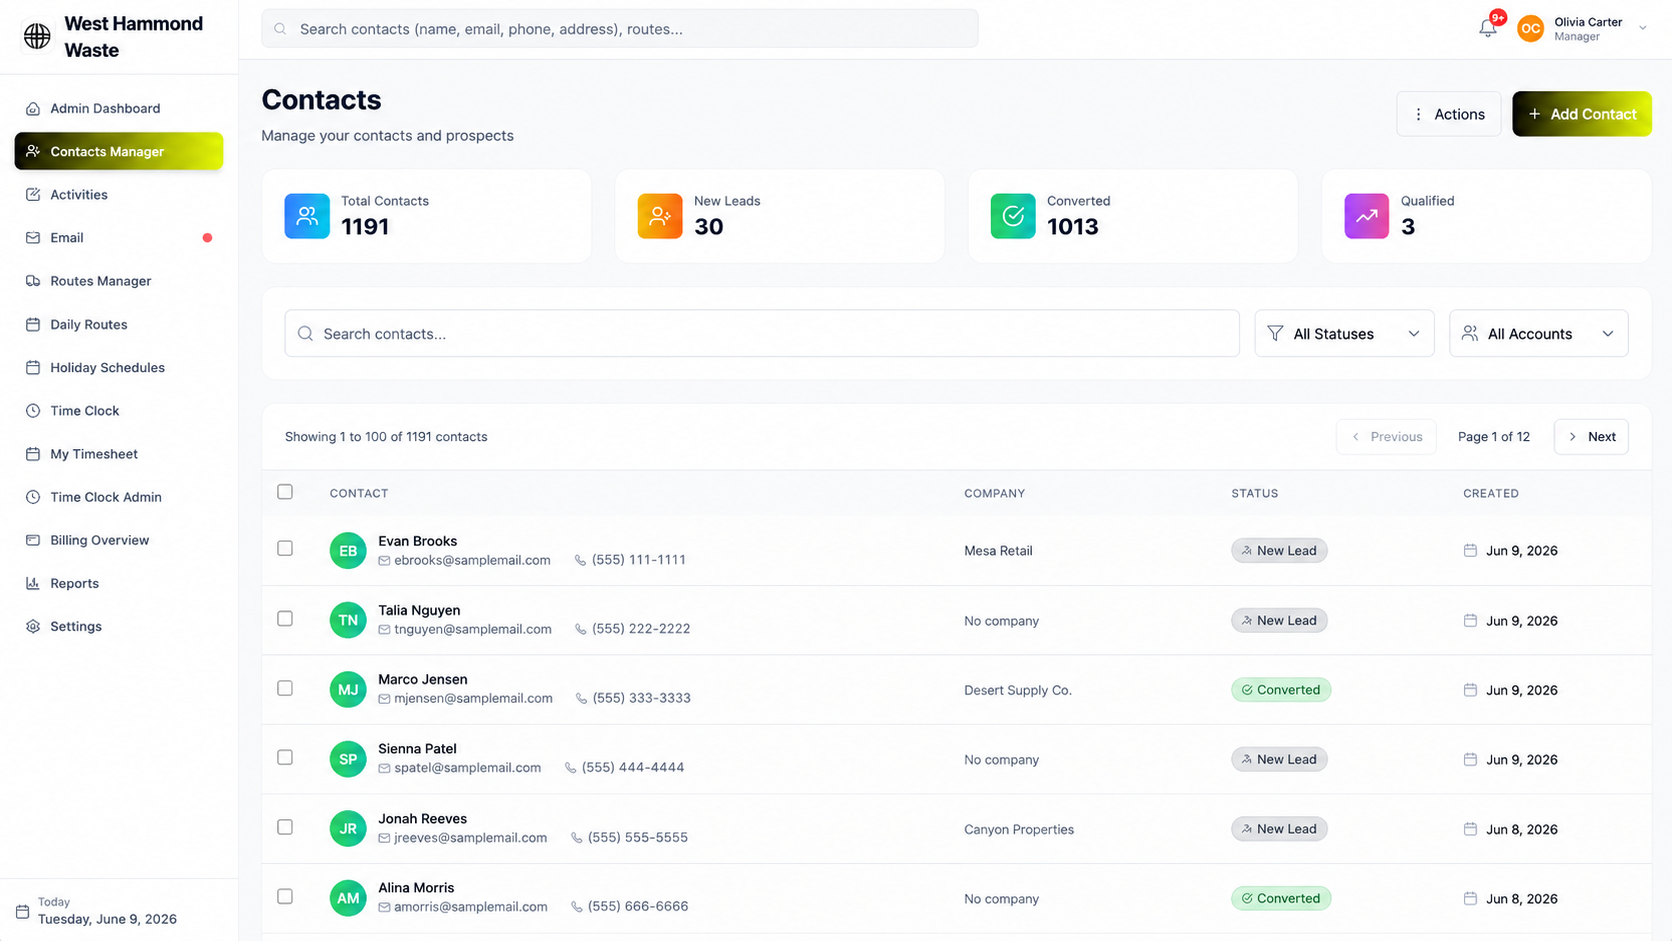Image resolution: width=1672 pixels, height=941 pixels.
Task: Click the phone icon beside (555) 555-5555
Action: (x=576, y=838)
